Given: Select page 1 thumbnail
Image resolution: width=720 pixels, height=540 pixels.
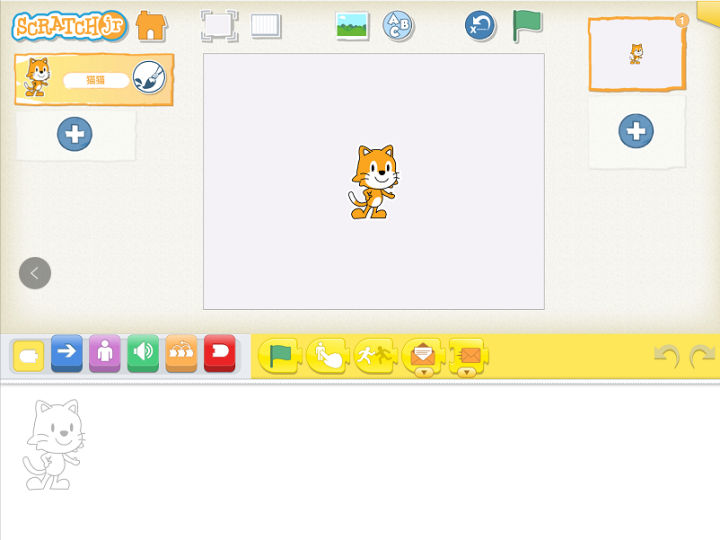Looking at the screenshot, I should 637,54.
